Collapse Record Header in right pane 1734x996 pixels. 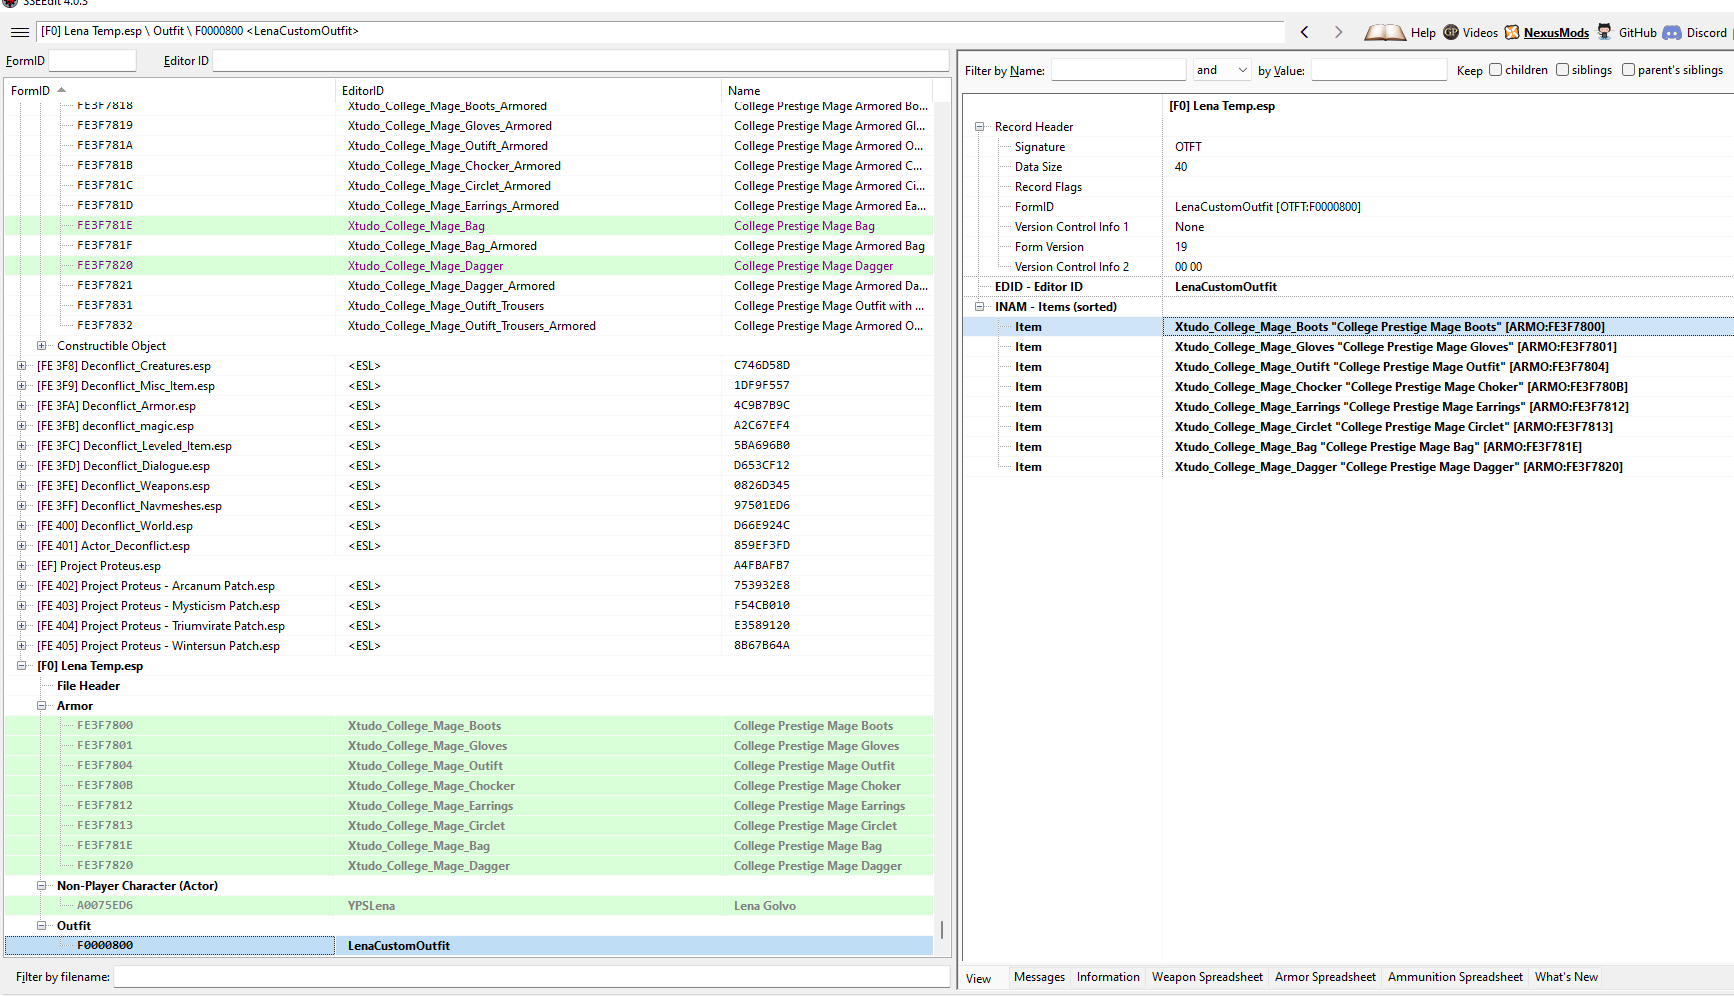coord(980,127)
